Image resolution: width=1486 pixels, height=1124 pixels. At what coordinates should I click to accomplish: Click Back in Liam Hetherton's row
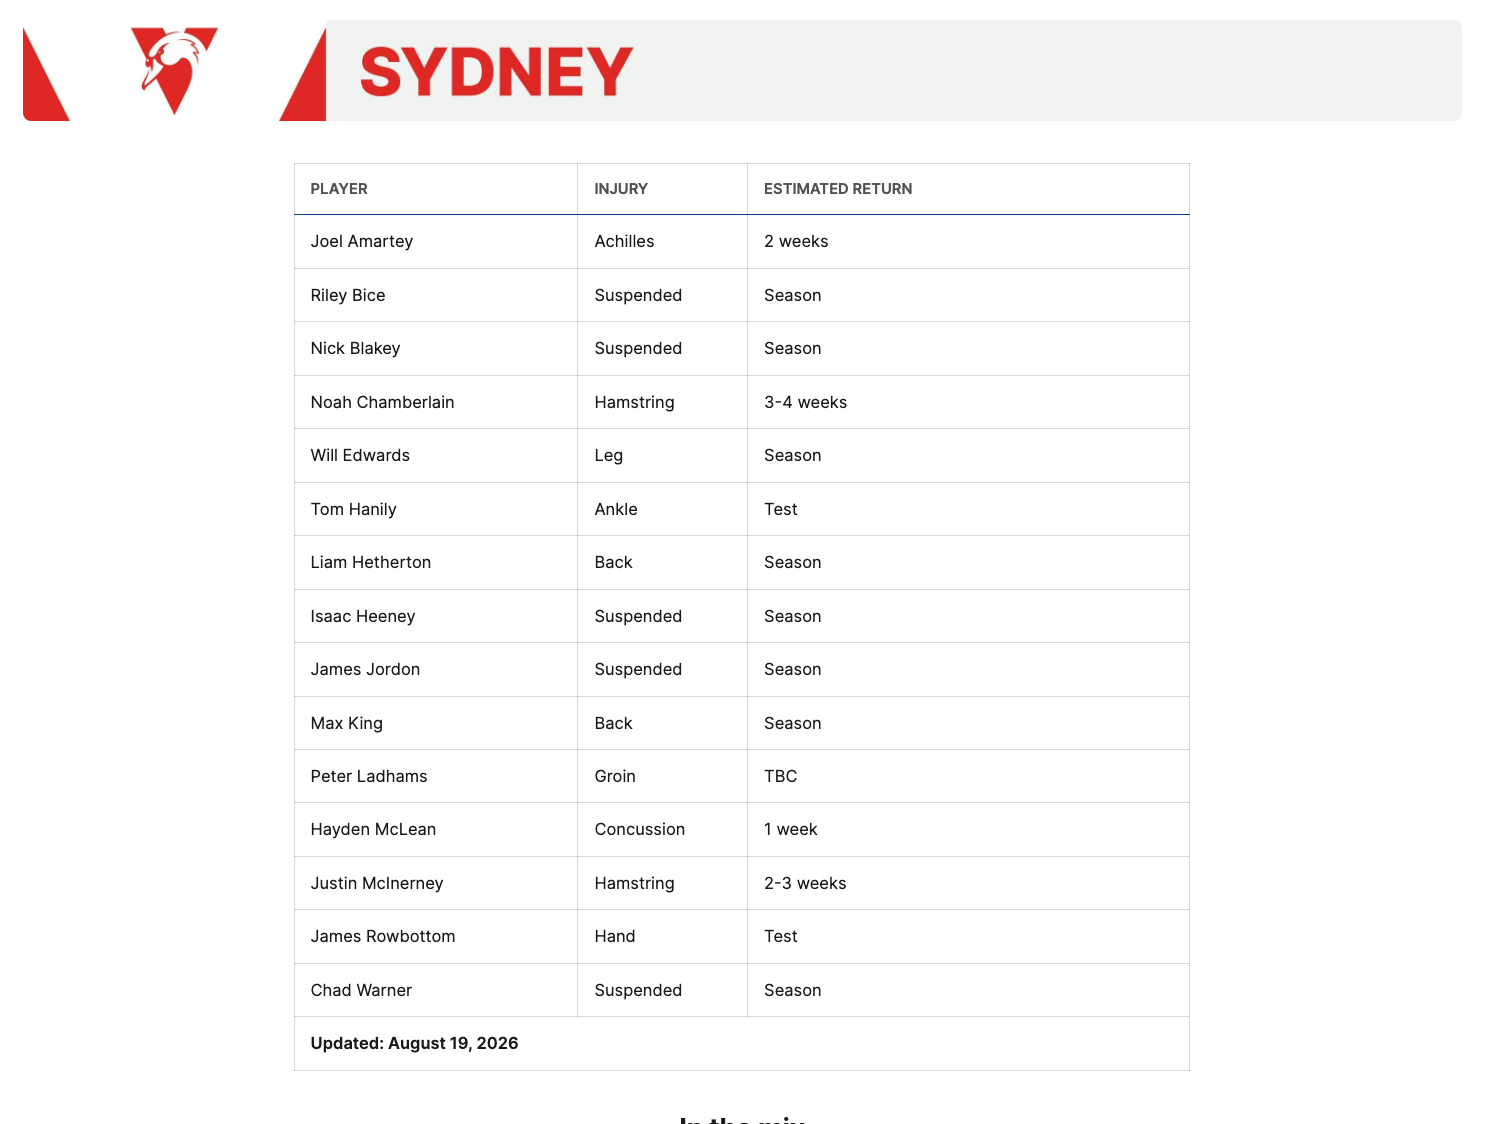coord(613,563)
